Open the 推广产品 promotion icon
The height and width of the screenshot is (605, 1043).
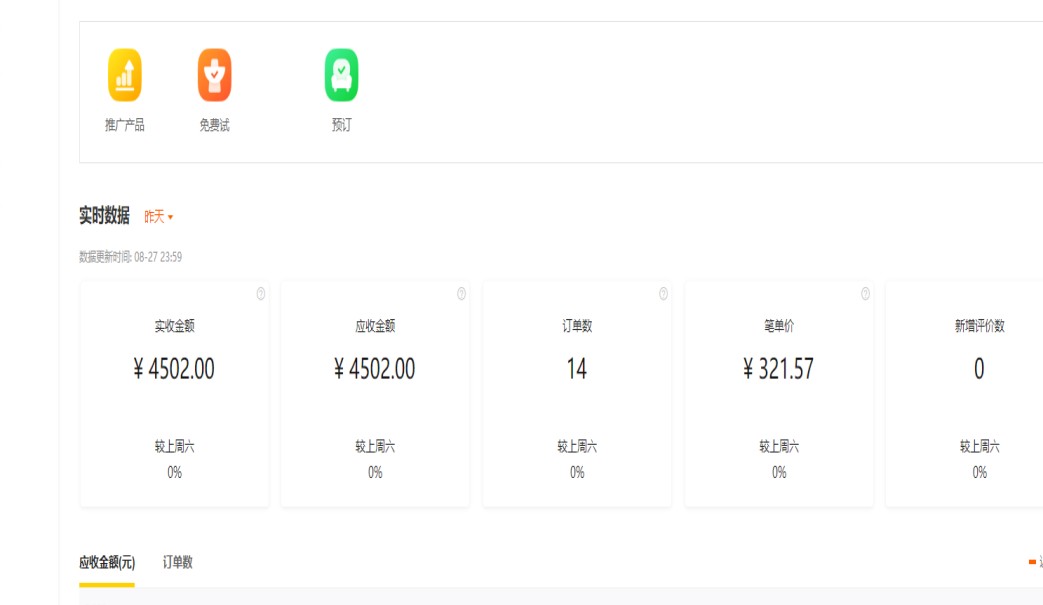125,76
